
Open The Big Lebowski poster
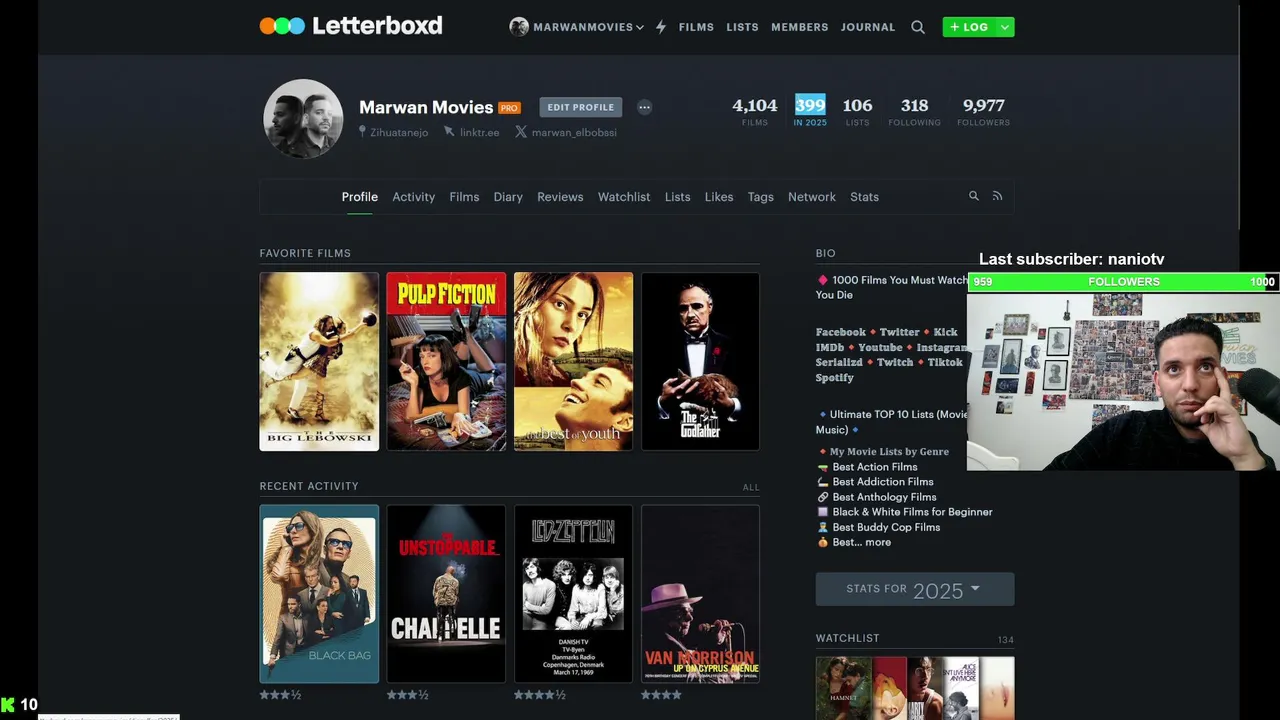pos(319,361)
